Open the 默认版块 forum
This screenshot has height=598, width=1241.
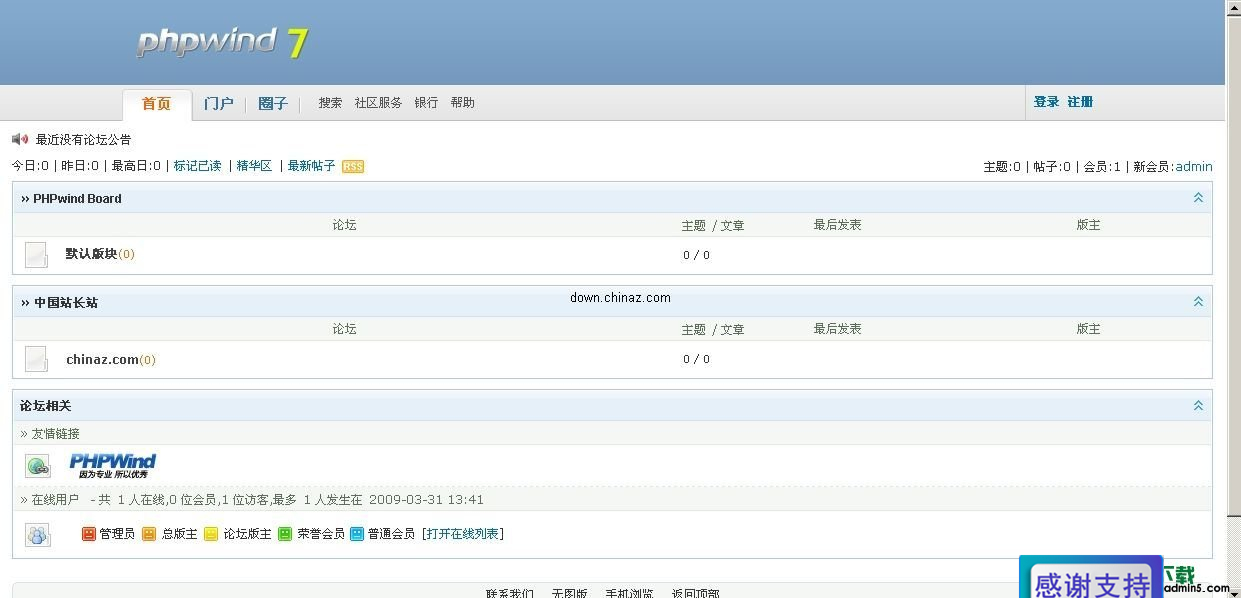coord(91,254)
